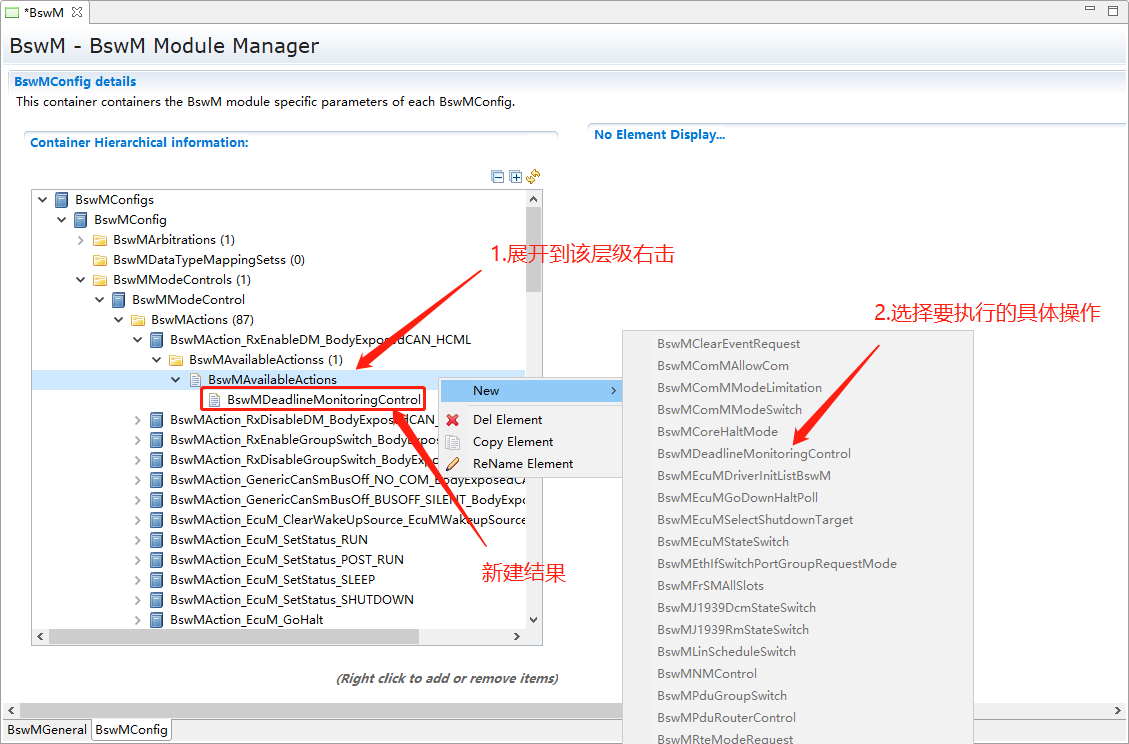The width and height of the screenshot is (1129, 744).
Task: Expand BswMAction_EcuM_SetStatus_RUN tree node
Action: 138,540
